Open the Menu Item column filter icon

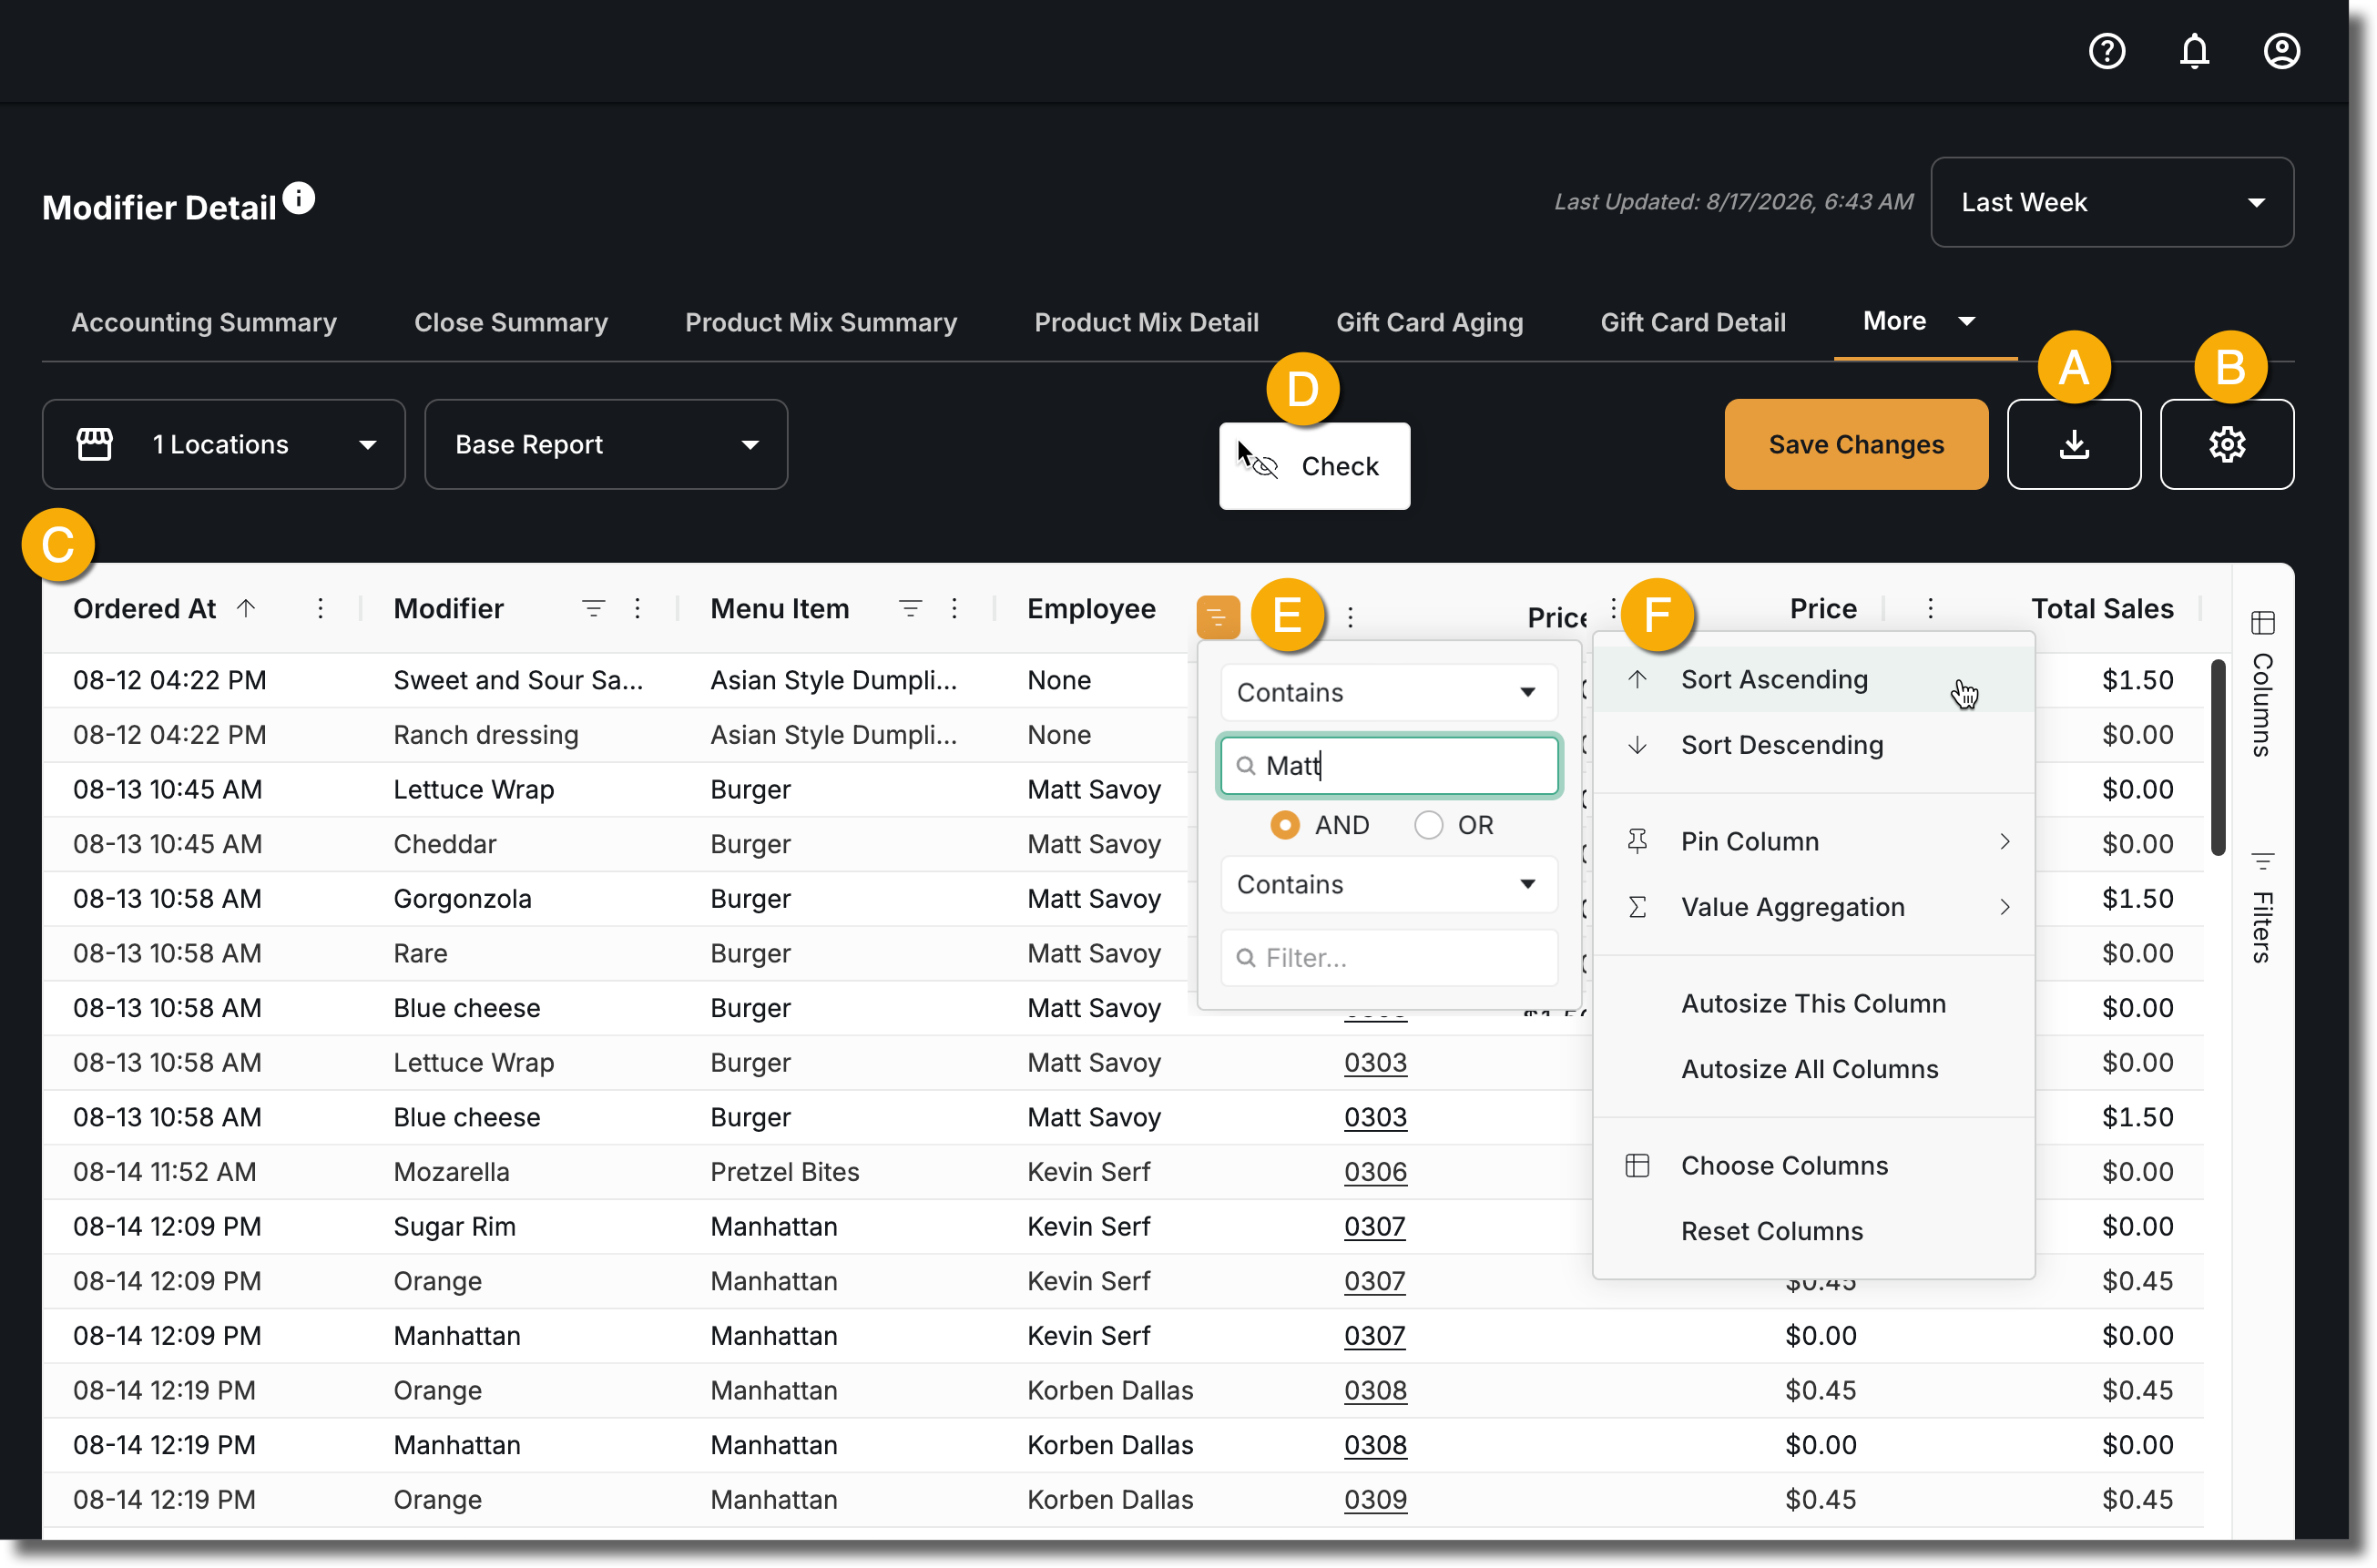pyautogui.click(x=910, y=608)
